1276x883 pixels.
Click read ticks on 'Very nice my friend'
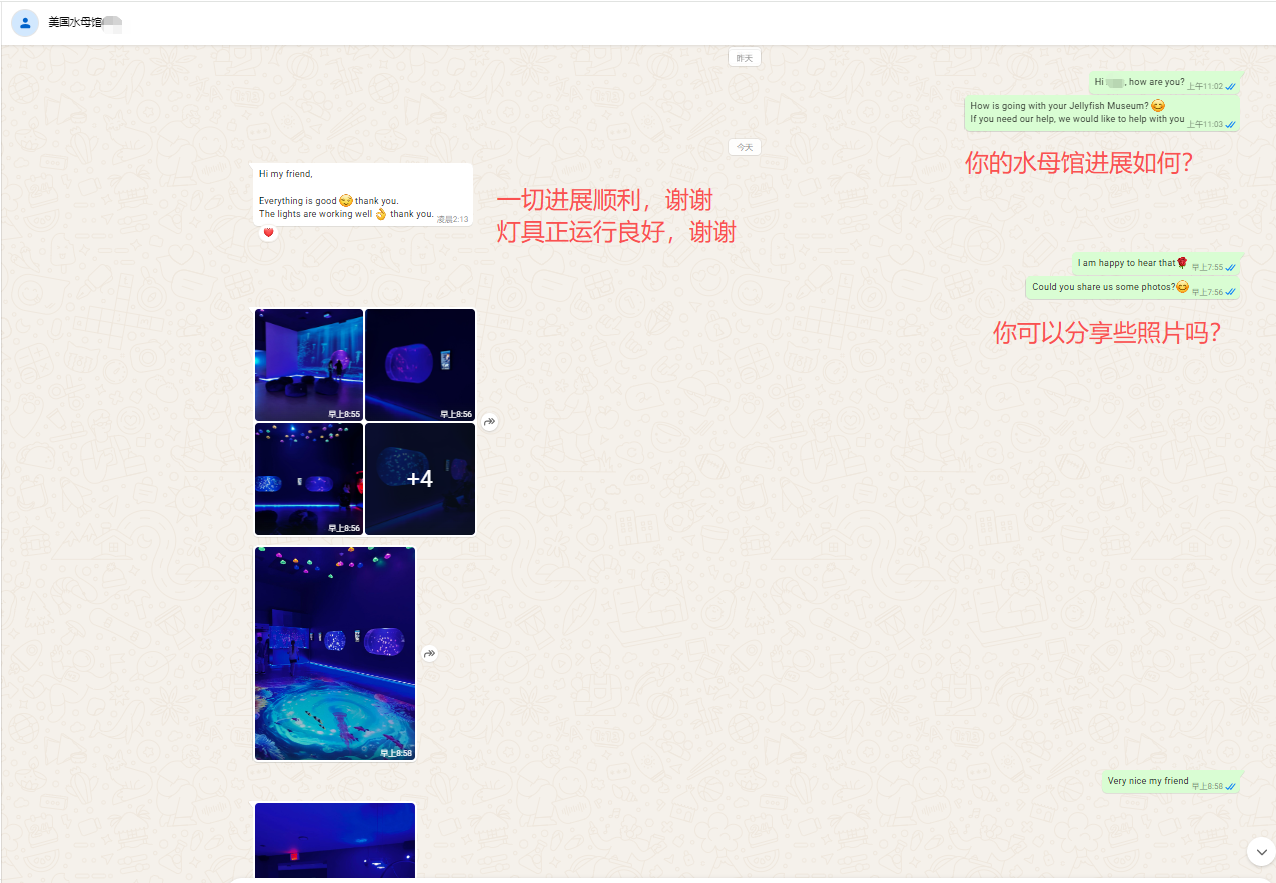[x=1231, y=787]
